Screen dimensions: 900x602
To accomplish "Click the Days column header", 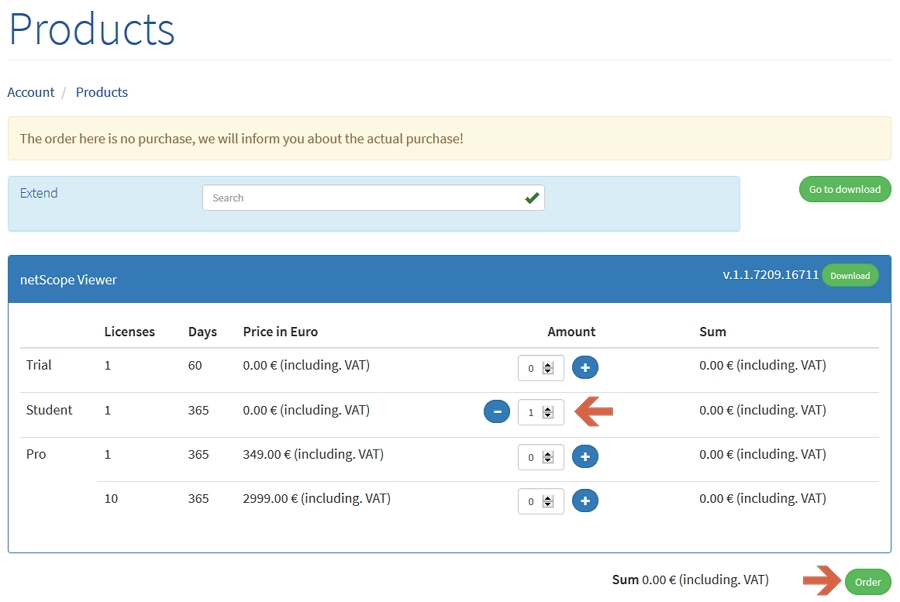I will click(202, 332).
